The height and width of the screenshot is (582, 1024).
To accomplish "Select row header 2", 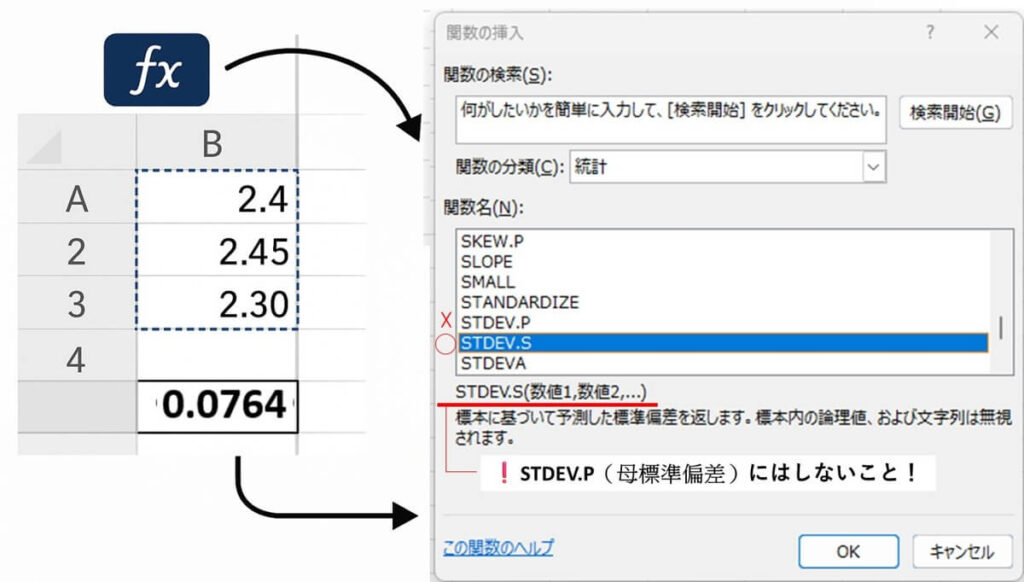I will pyautogui.click(x=77, y=250).
